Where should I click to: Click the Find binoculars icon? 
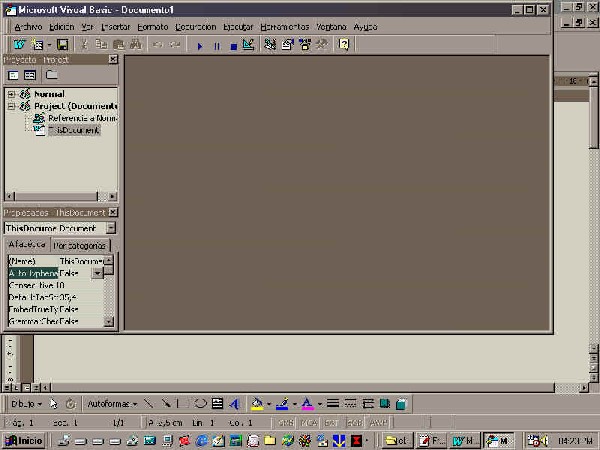[135, 45]
